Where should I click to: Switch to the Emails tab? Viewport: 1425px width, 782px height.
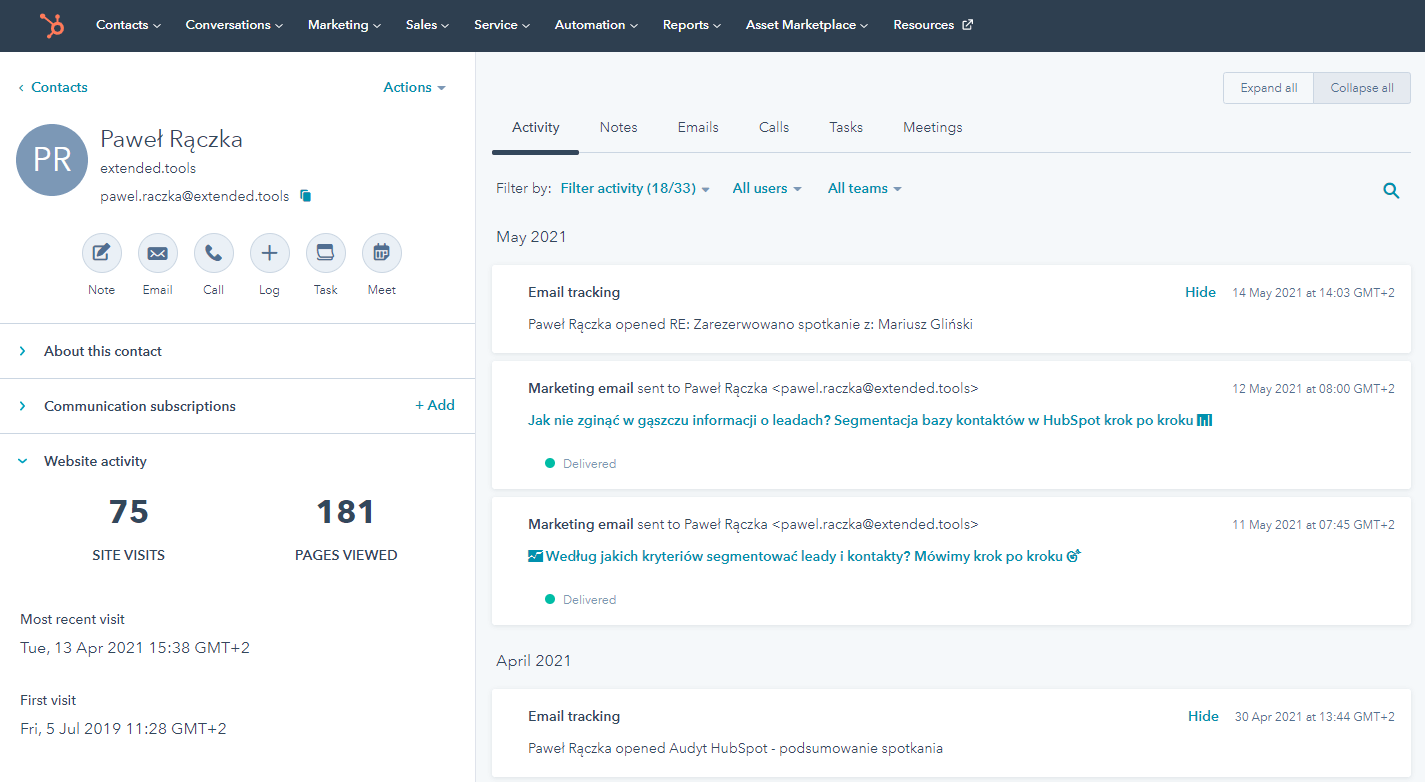click(x=698, y=127)
